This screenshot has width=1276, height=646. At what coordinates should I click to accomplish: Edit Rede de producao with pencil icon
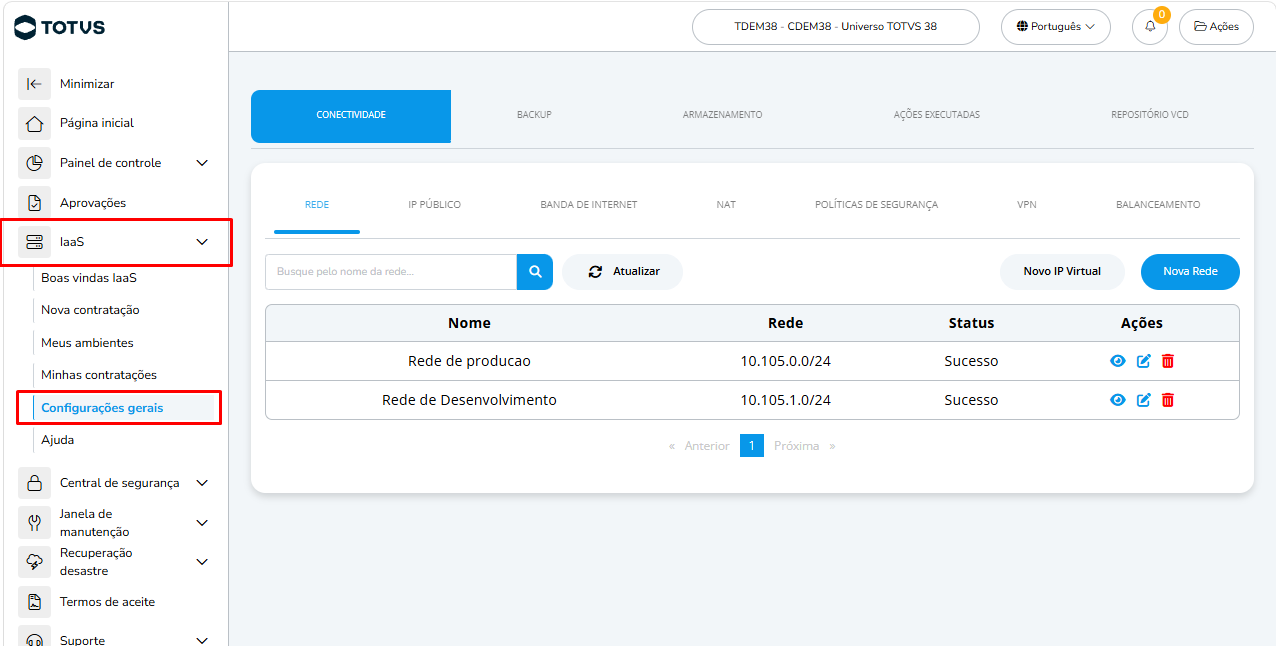point(1144,361)
